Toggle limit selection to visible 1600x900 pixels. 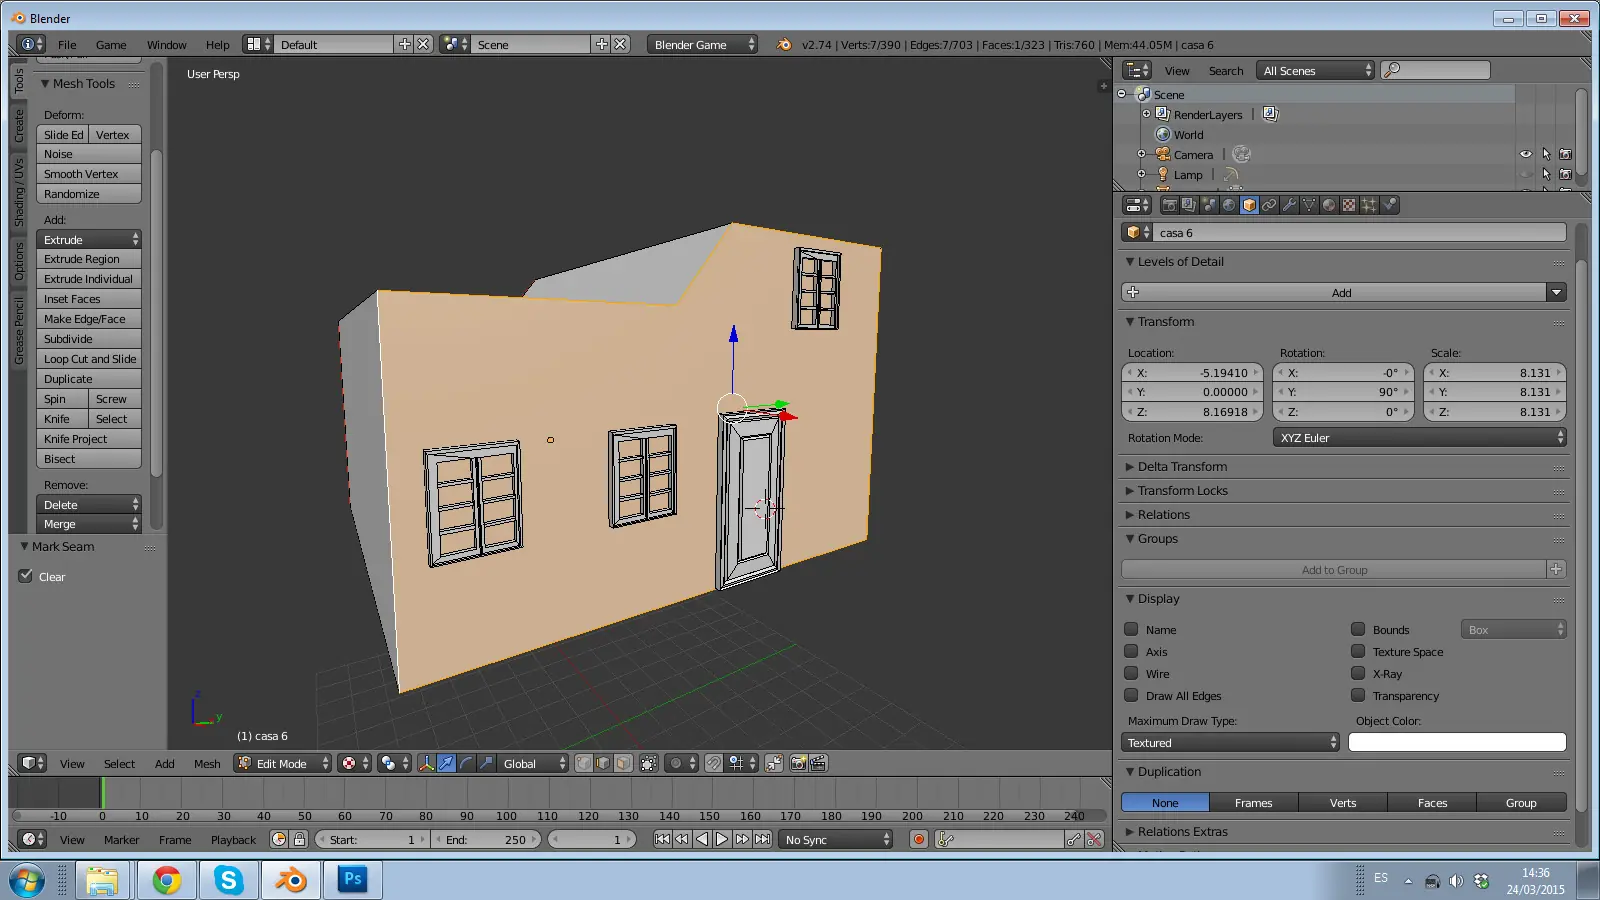649,763
